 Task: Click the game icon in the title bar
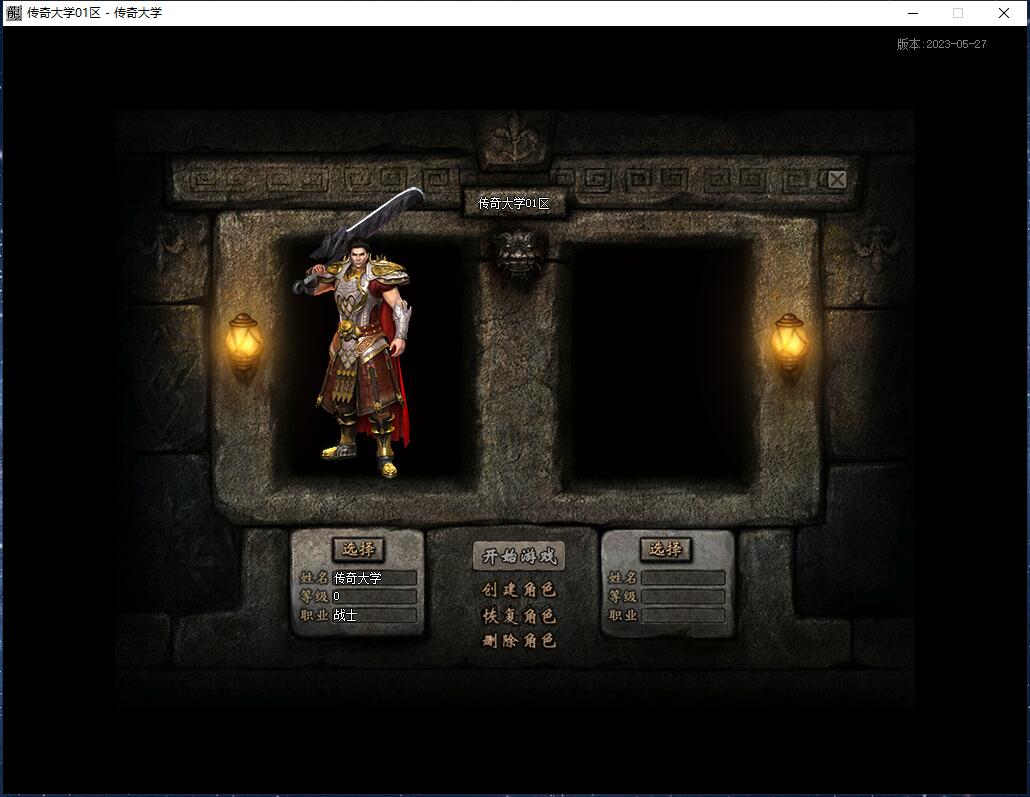click(x=14, y=12)
